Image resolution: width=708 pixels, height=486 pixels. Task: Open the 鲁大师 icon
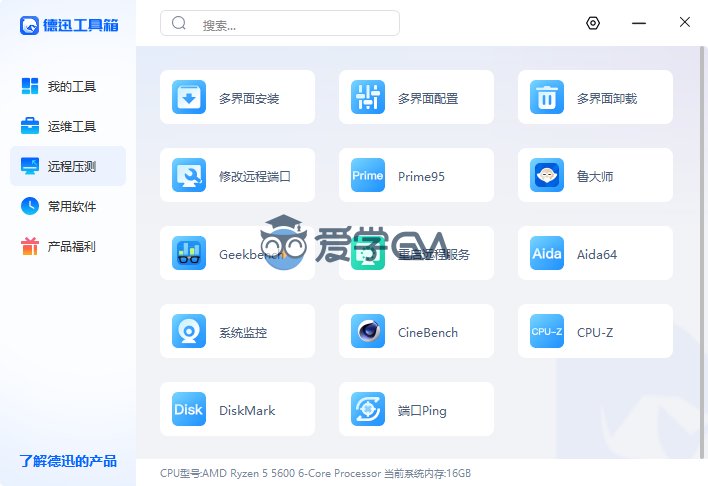tap(547, 175)
